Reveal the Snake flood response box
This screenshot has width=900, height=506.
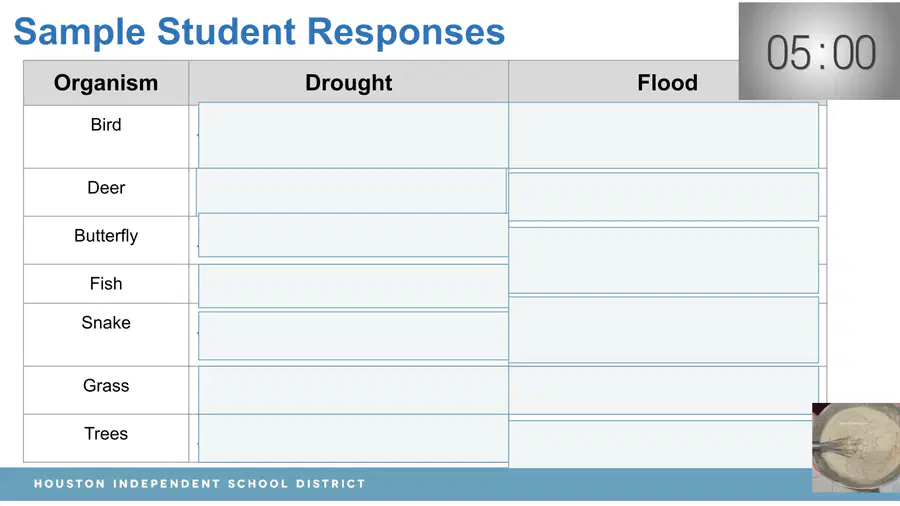(664, 330)
